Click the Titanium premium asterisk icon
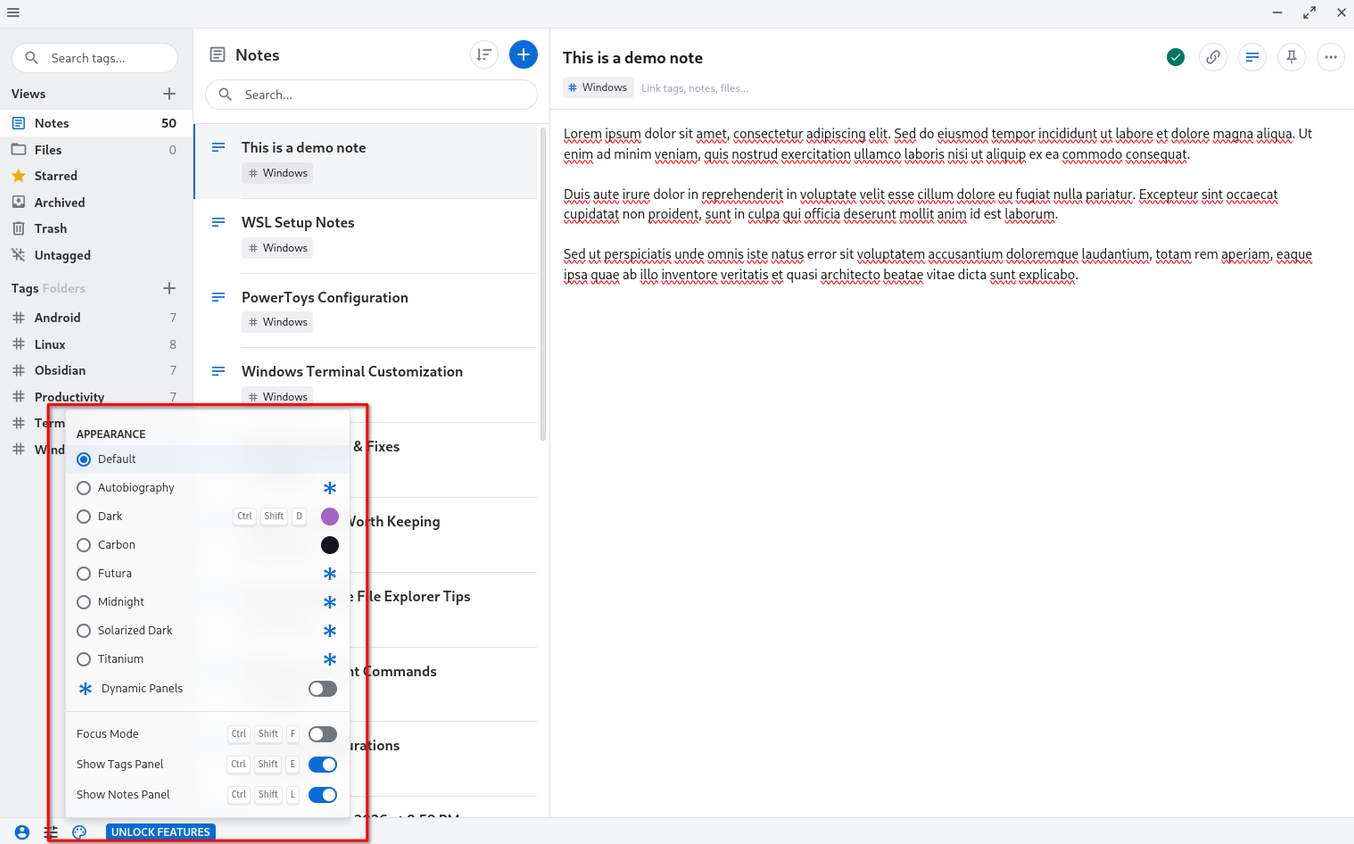The image size is (1354, 844). point(330,659)
